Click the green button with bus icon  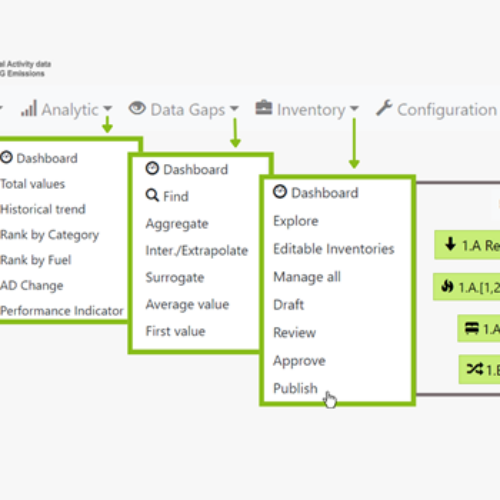[479, 328]
